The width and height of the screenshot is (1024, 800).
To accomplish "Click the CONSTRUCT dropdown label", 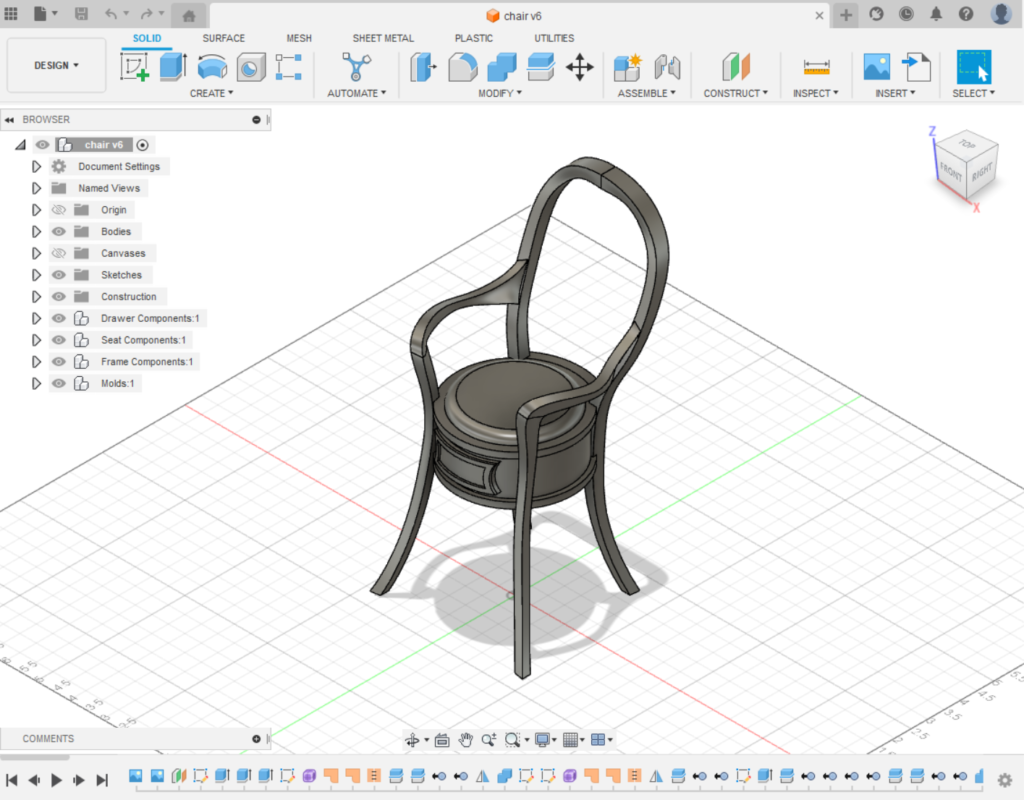I will [x=735, y=93].
